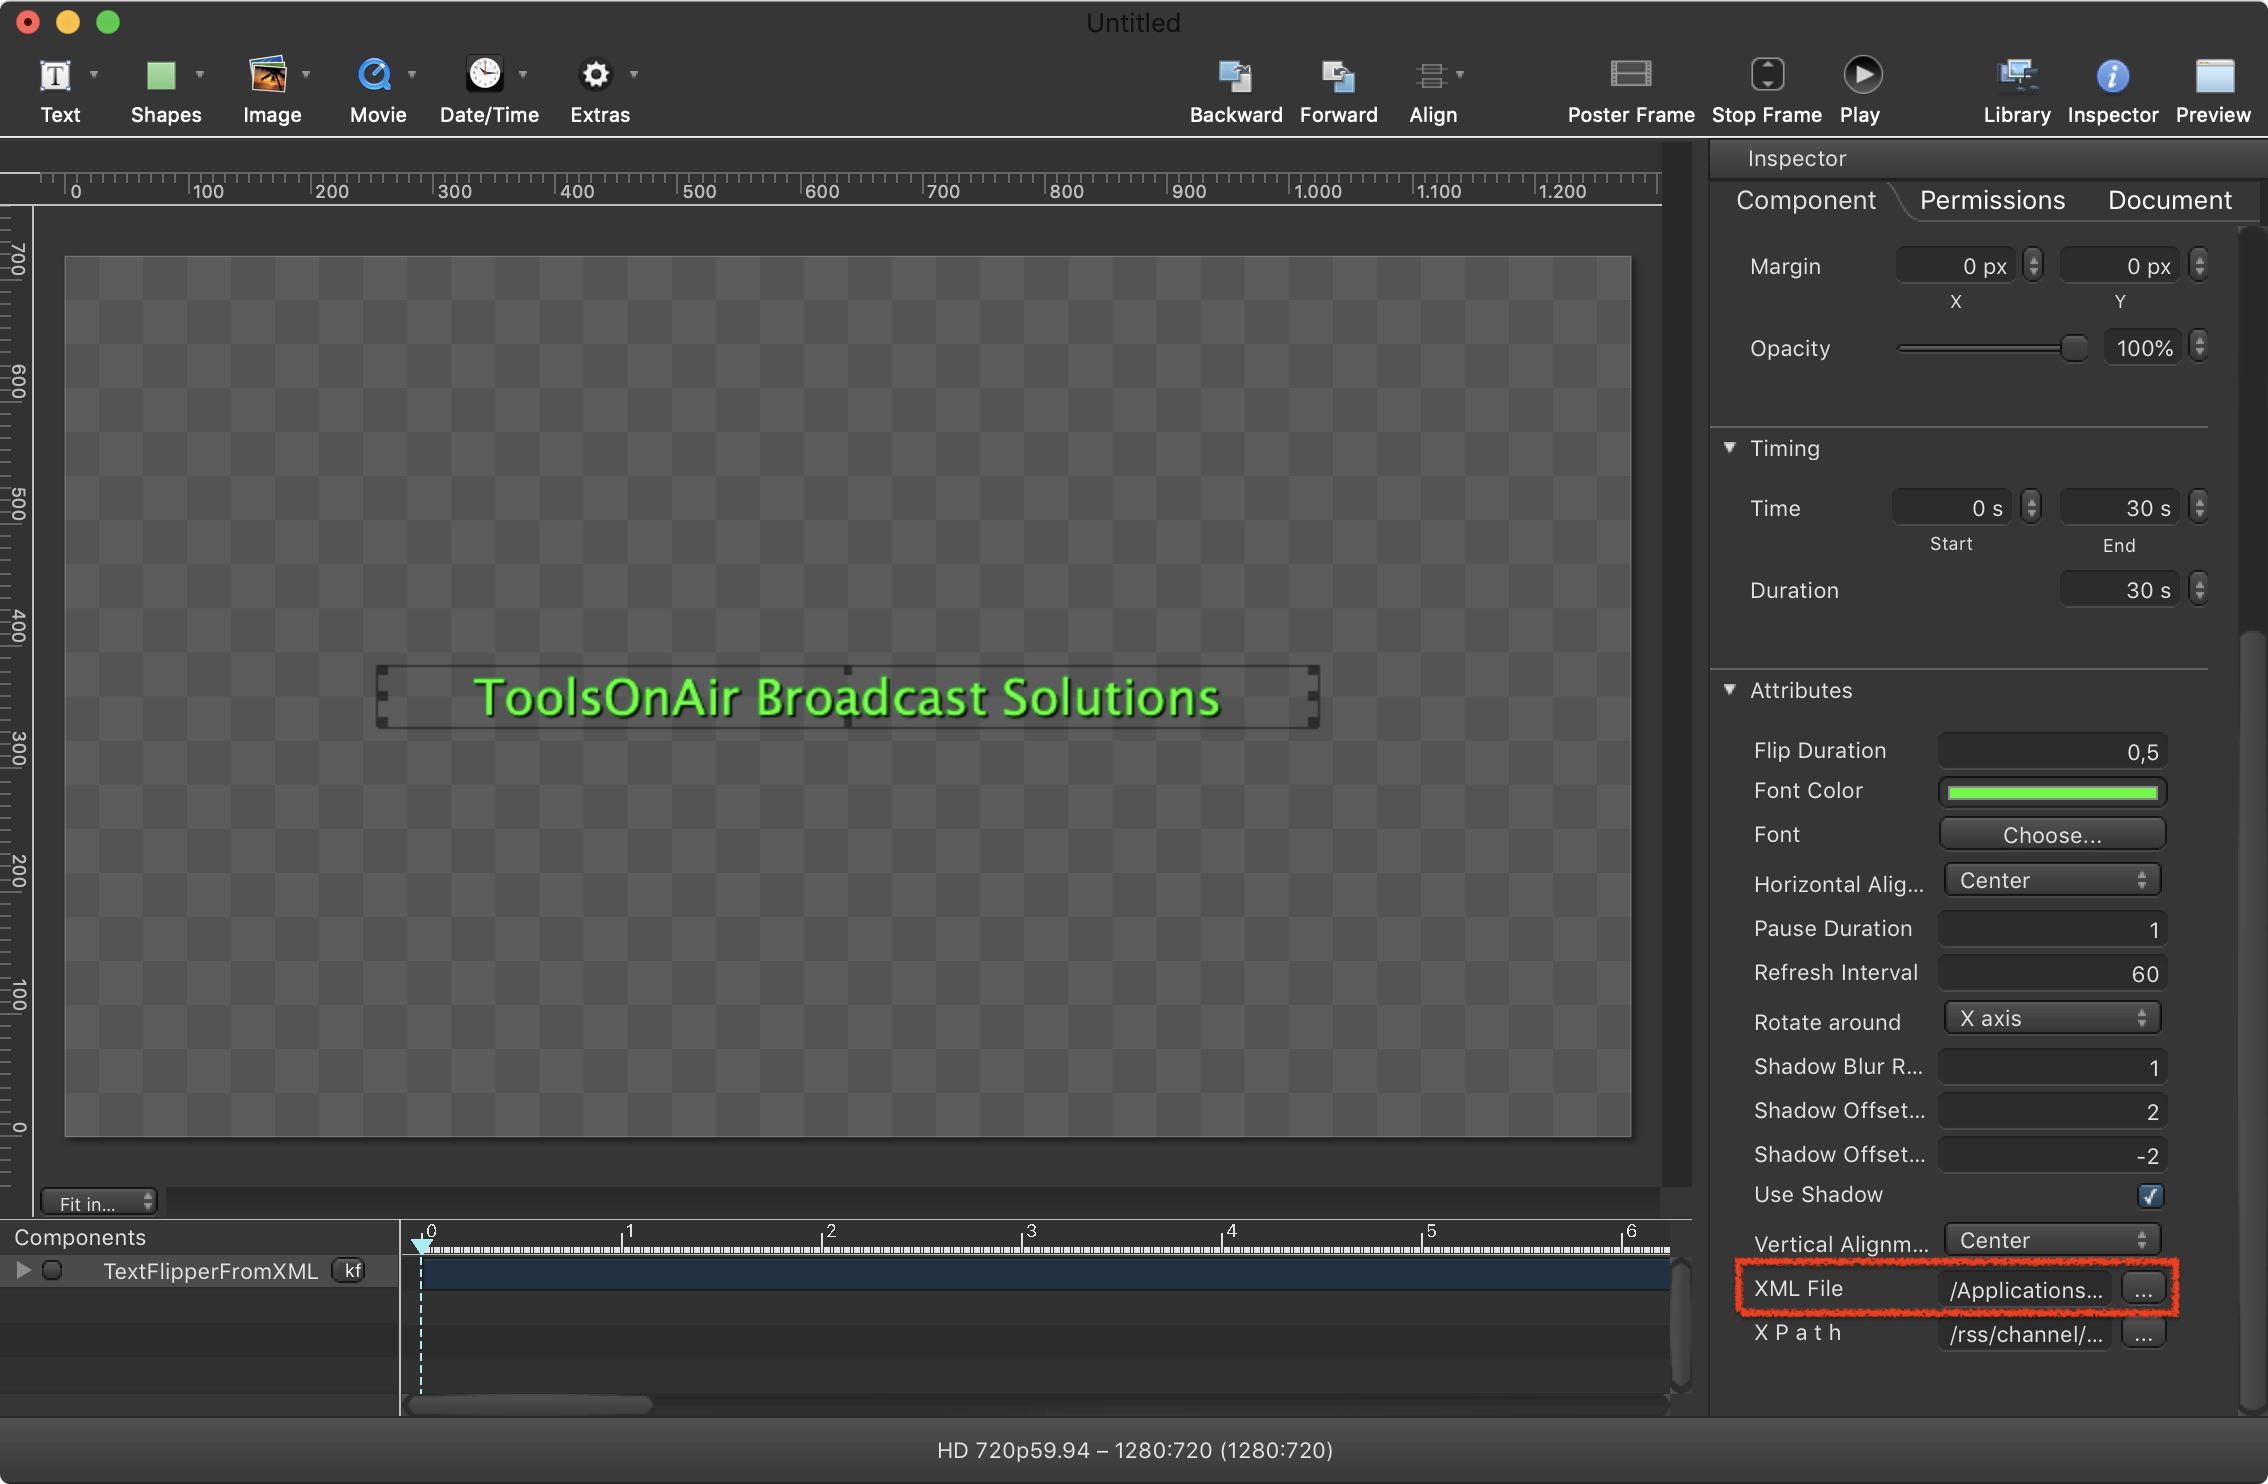The image size is (2268, 1484).
Task: Click the Image tool icon
Action: pos(268,75)
